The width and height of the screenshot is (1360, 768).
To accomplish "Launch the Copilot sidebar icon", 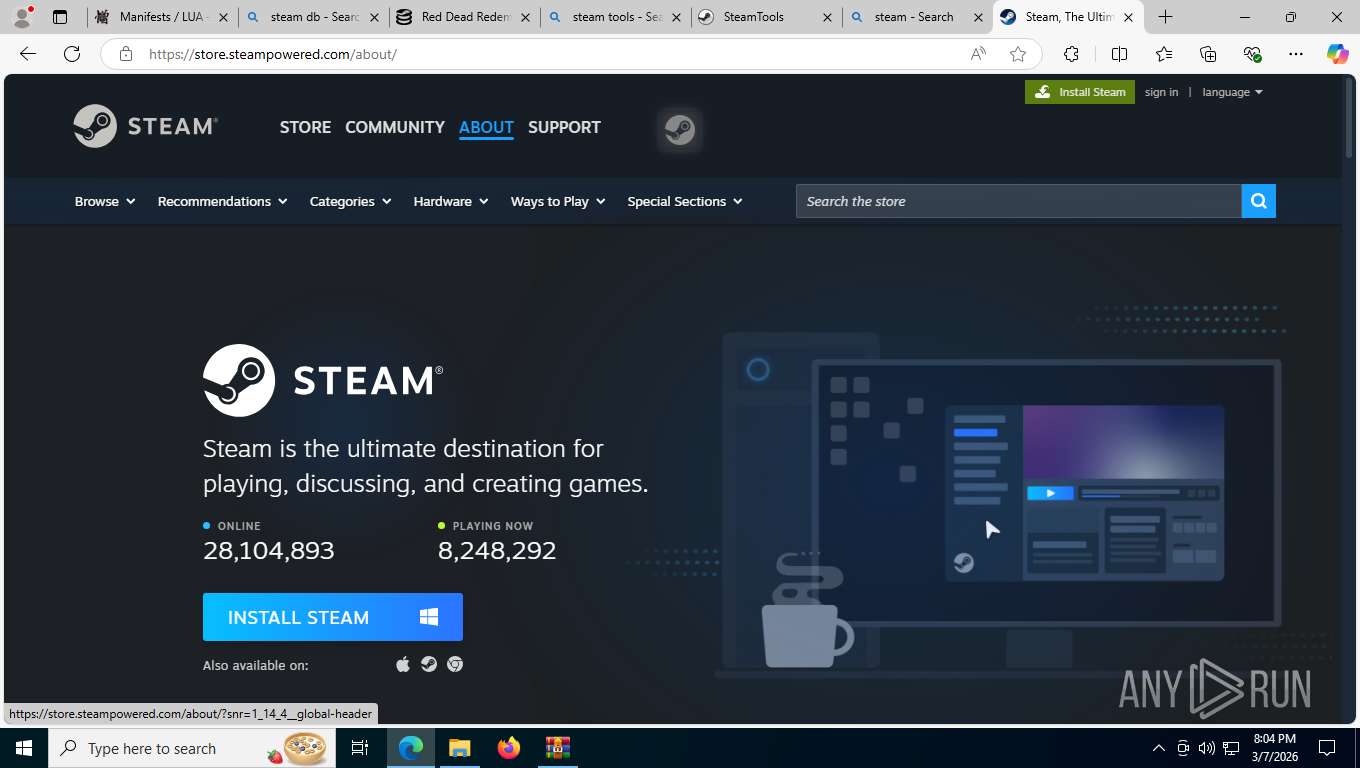I will point(1337,54).
